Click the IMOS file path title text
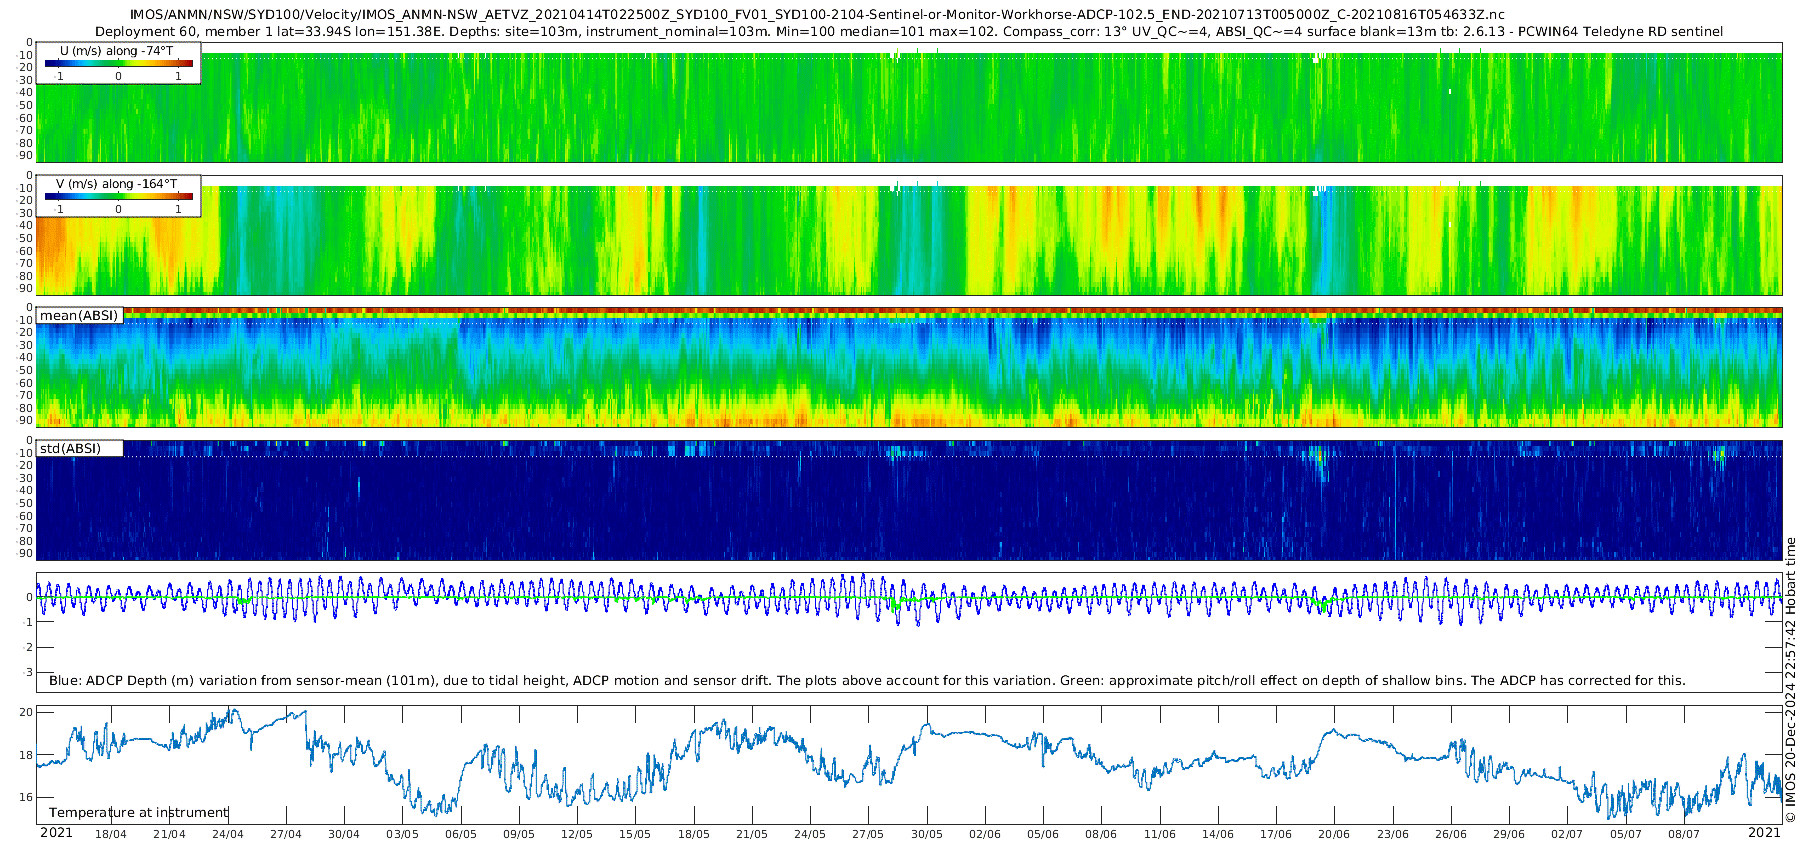 pos(816,15)
